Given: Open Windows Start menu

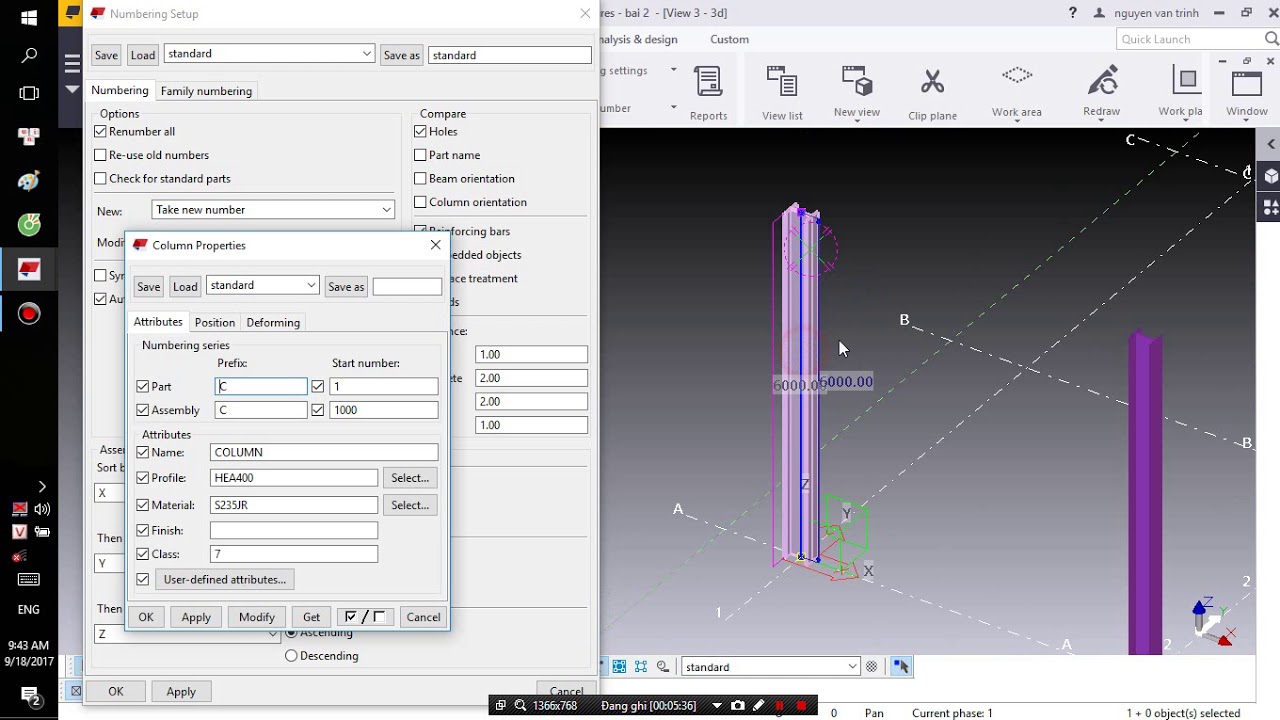Looking at the screenshot, I should (29, 17).
